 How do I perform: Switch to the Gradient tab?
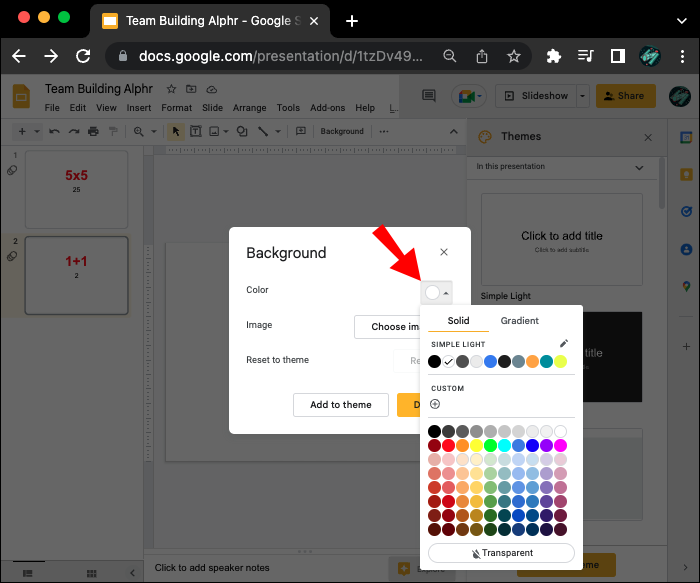click(519, 321)
